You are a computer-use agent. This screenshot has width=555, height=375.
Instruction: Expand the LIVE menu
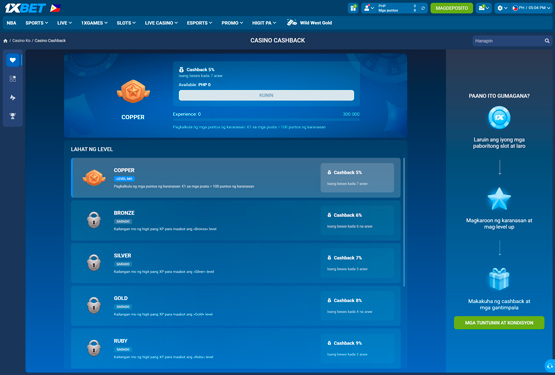coord(64,23)
